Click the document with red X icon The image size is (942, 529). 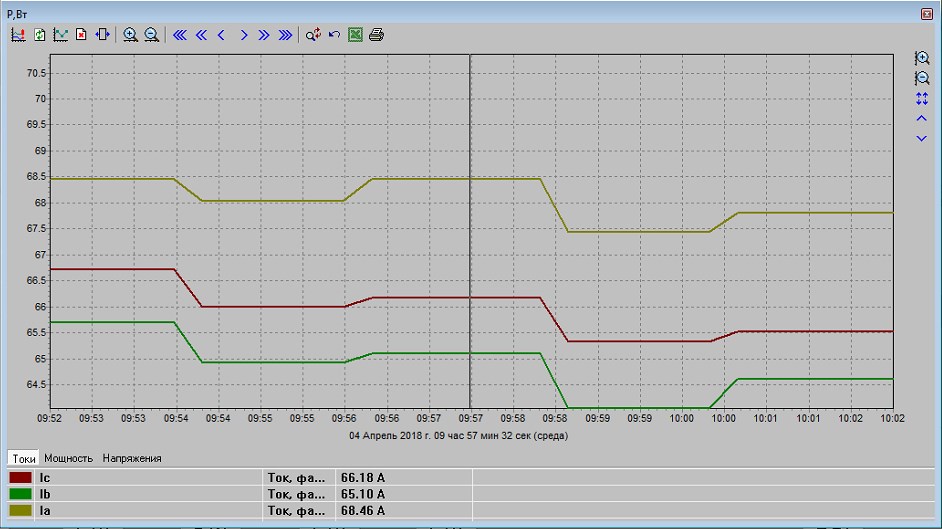[x=82, y=35]
